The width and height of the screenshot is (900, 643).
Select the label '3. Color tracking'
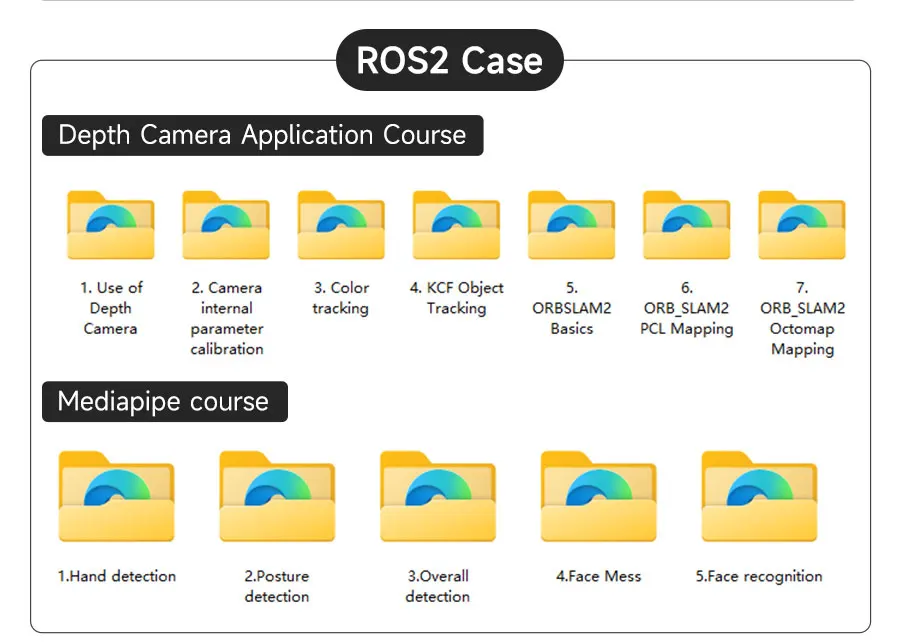[x=341, y=298]
